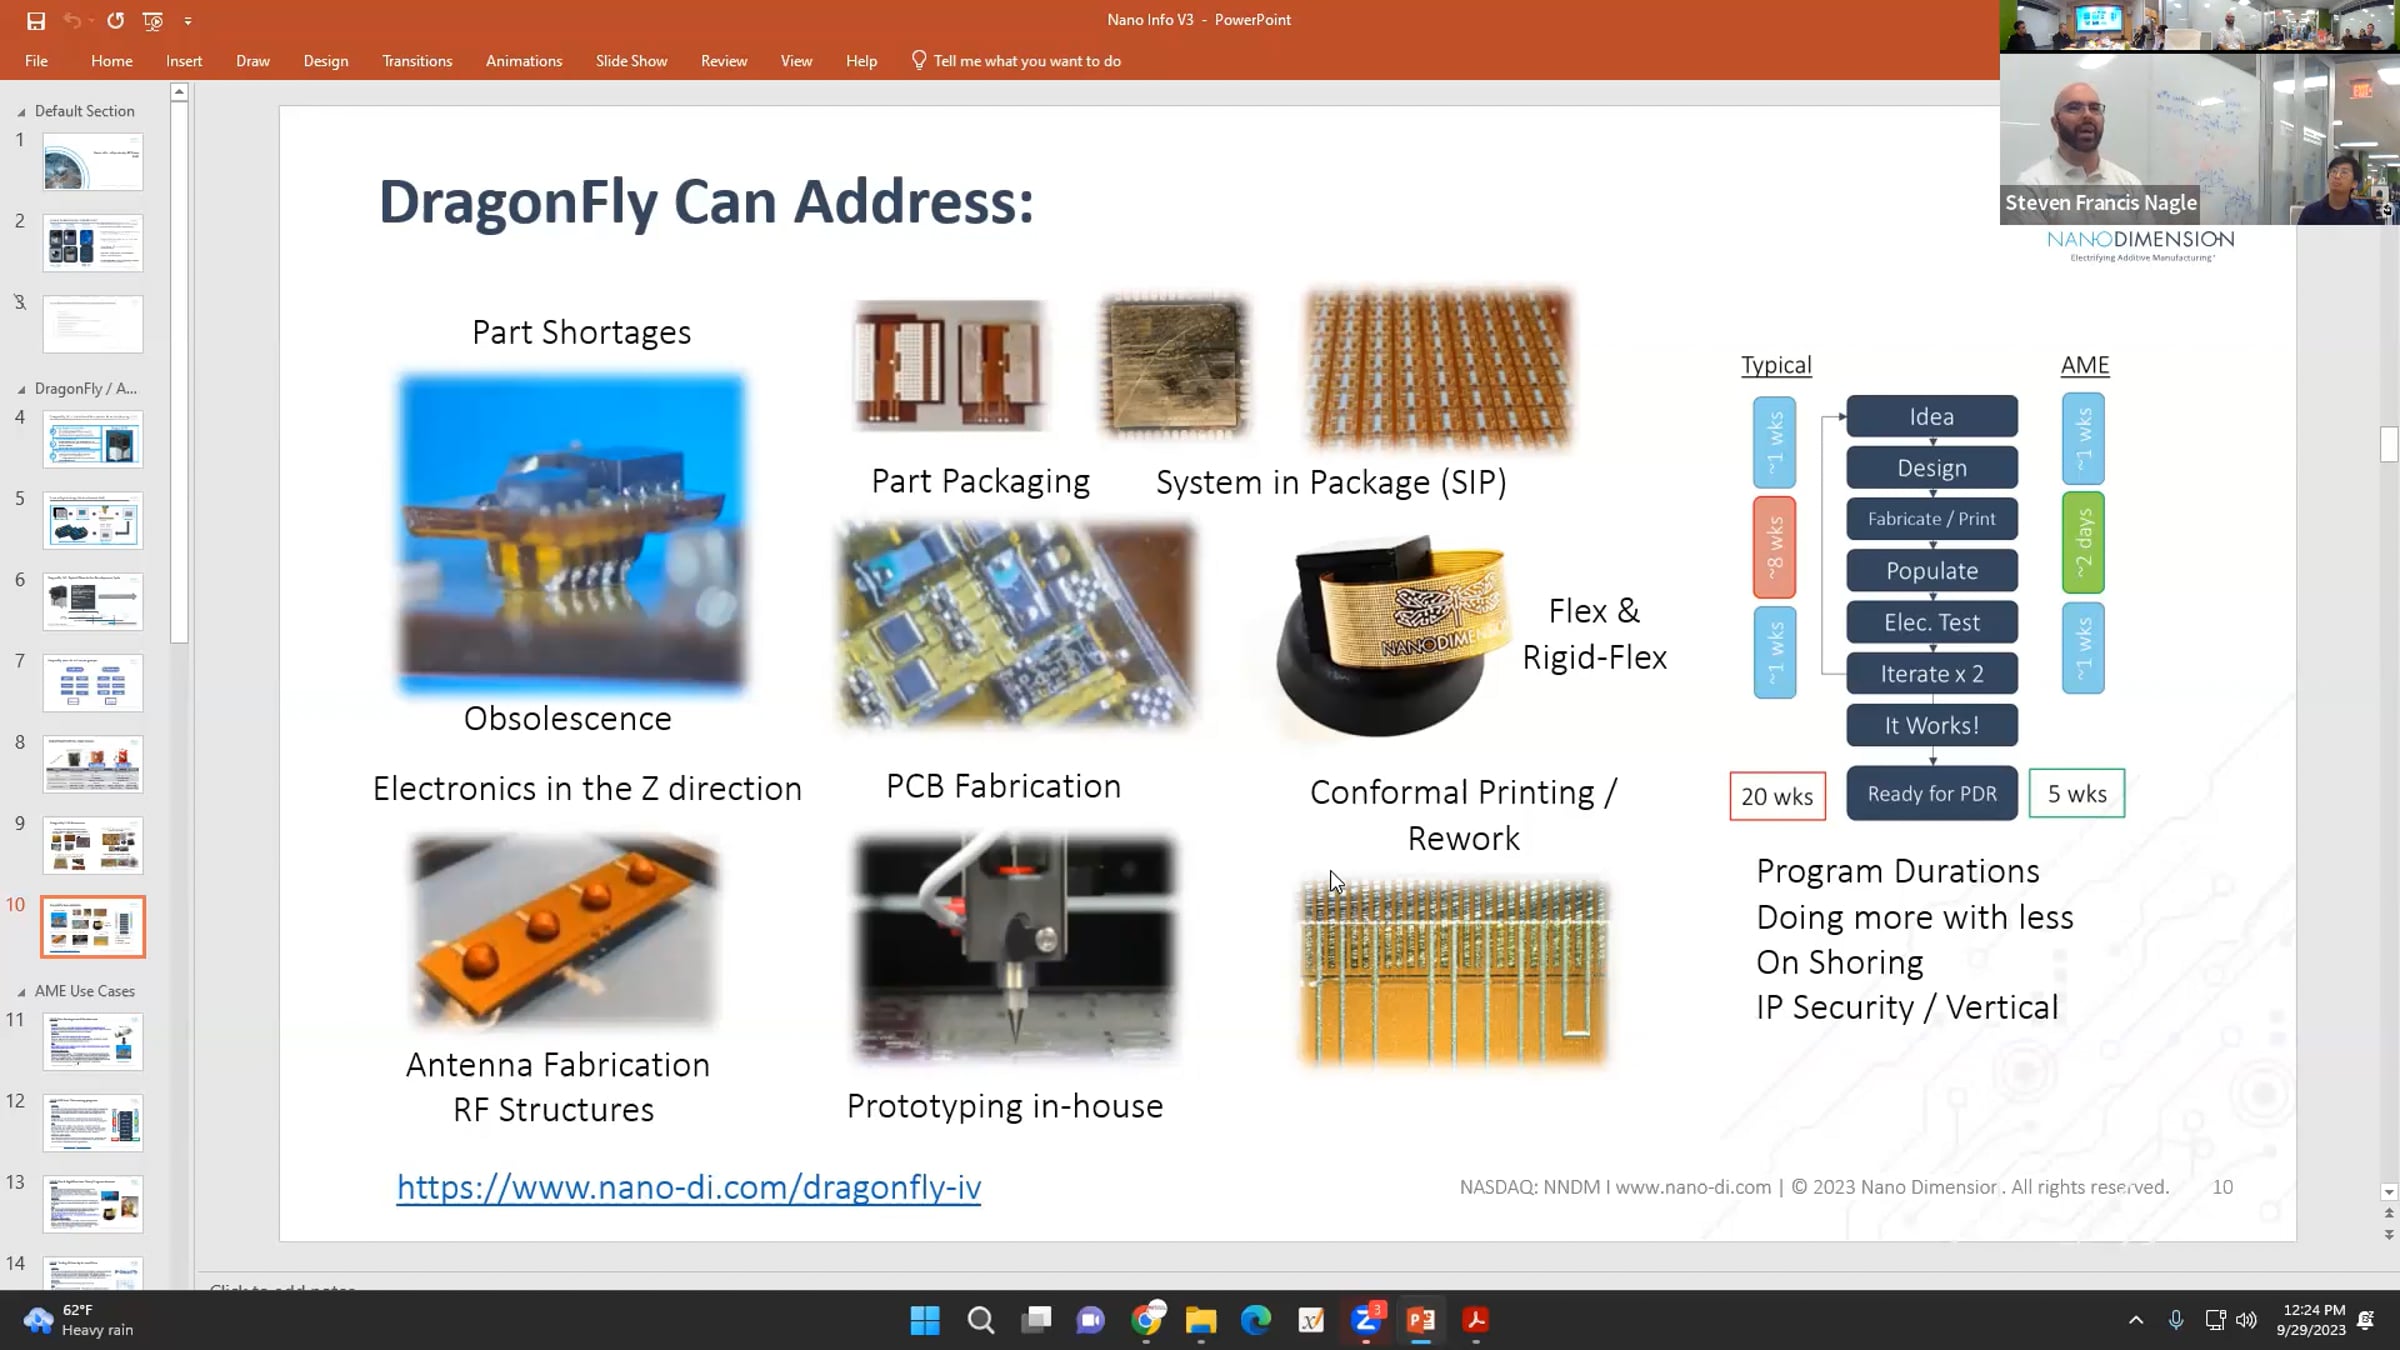Click the Adobe Acrobat taskbar icon
The width and height of the screenshot is (2400, 1350).
tap(1476, 1320)
